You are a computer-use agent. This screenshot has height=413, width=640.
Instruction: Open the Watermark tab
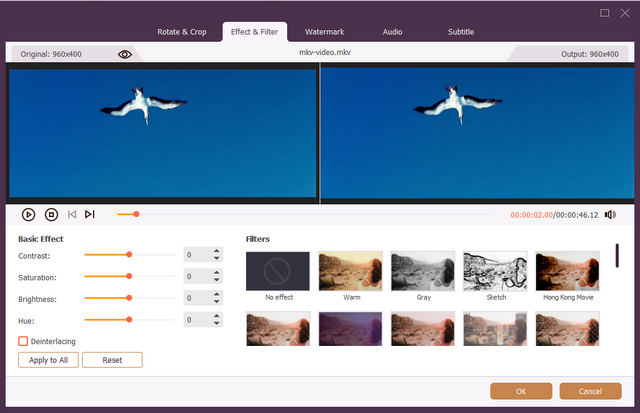pos(324,32)
